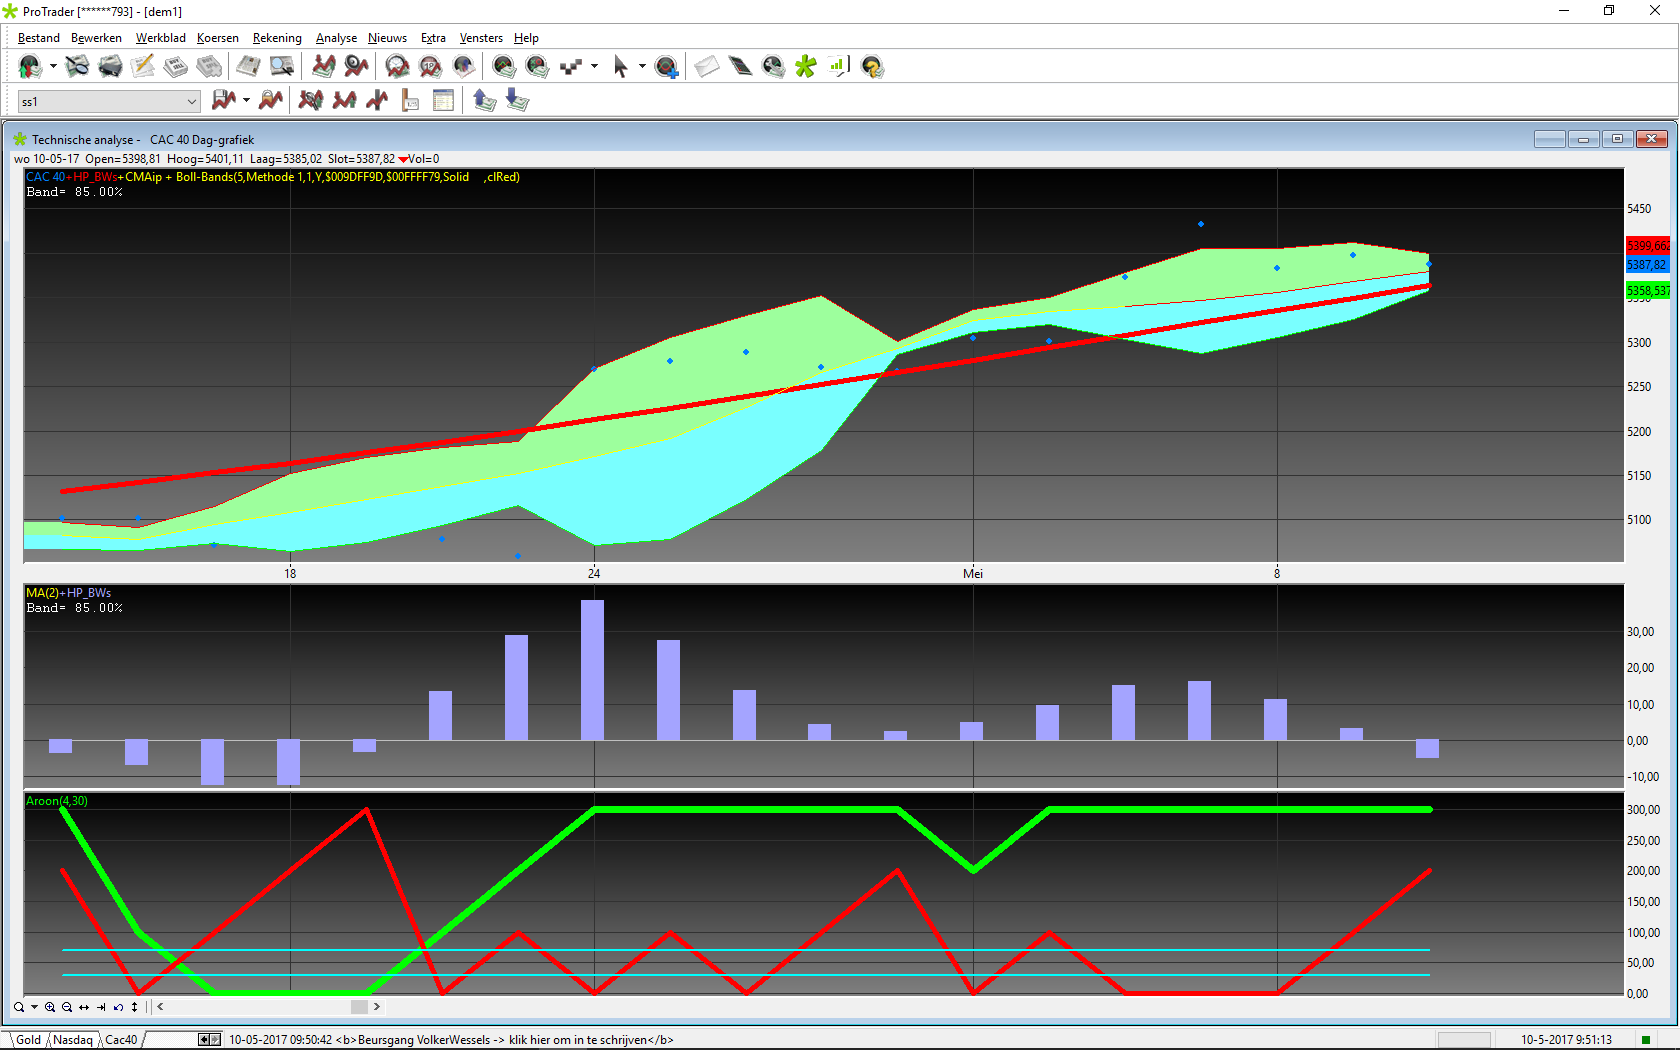Image resolution: width=1680 pixels, height=1050 pixels.
Task: Expand the save chart dropdown arrow
Action: tap(246, 100)
